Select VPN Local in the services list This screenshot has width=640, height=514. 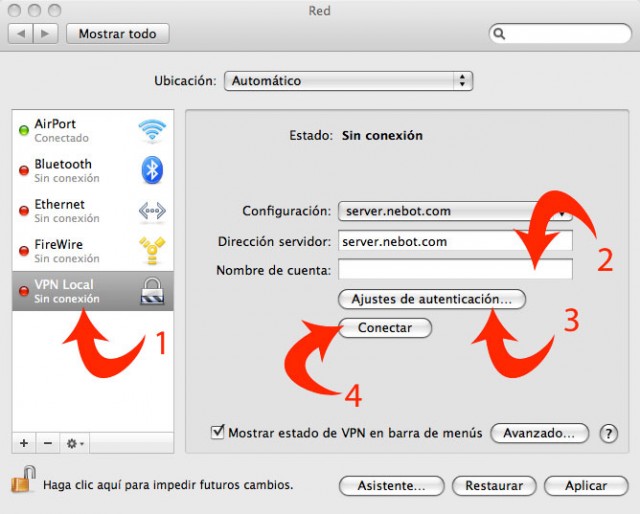point(93,291)
